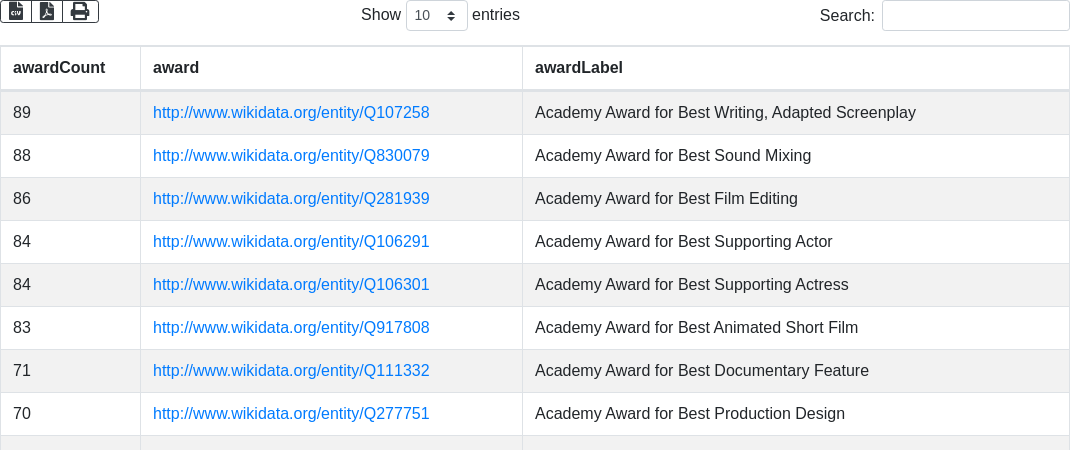This screenshot has width=1070, height=450.
Task: Open the entries per page dropdown
Action: 437,15
